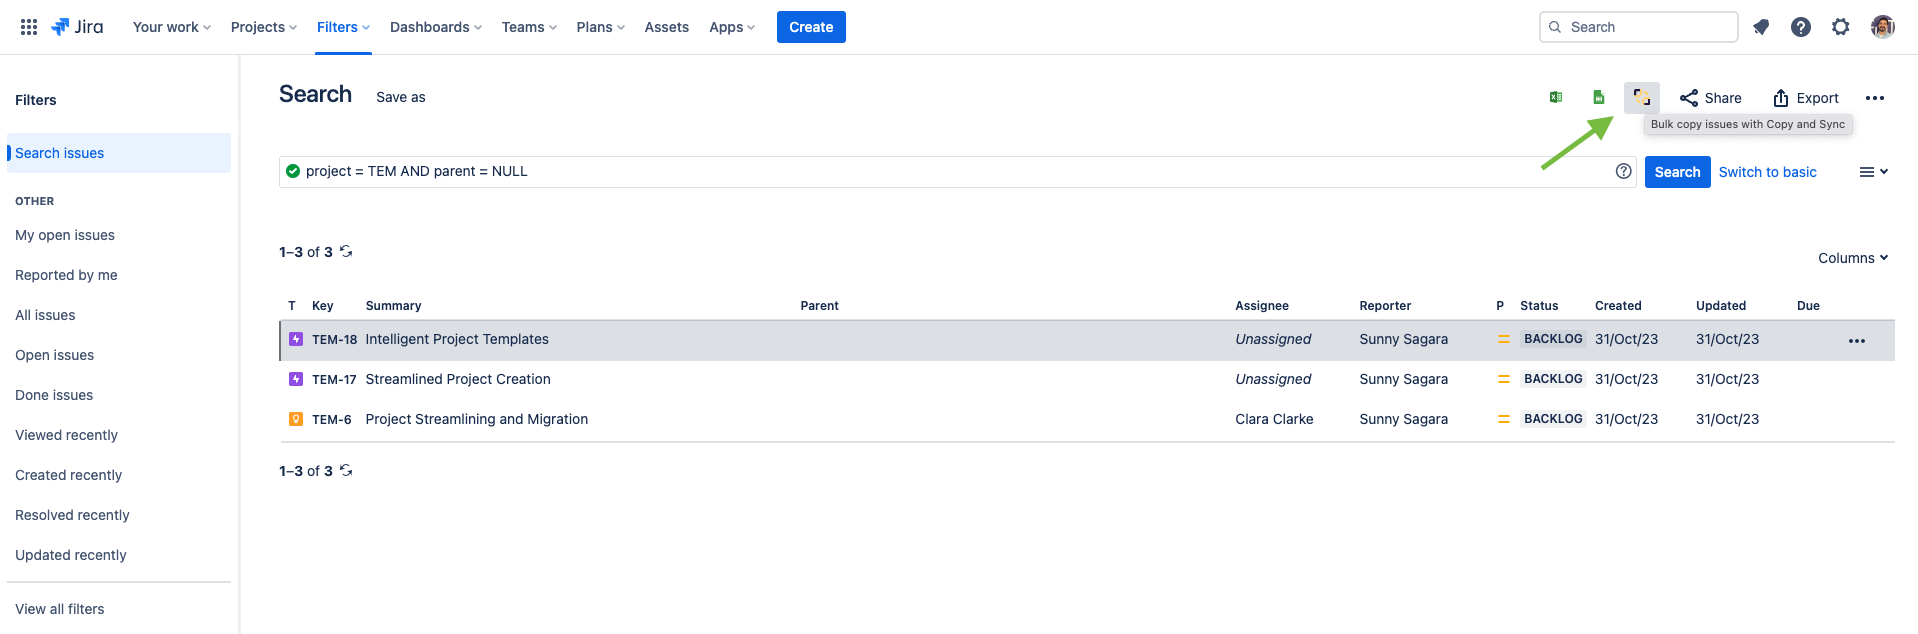Open JQL syntax help icon in query field
This screenshot has width=1918, height=634.
tap(1623, 171)
